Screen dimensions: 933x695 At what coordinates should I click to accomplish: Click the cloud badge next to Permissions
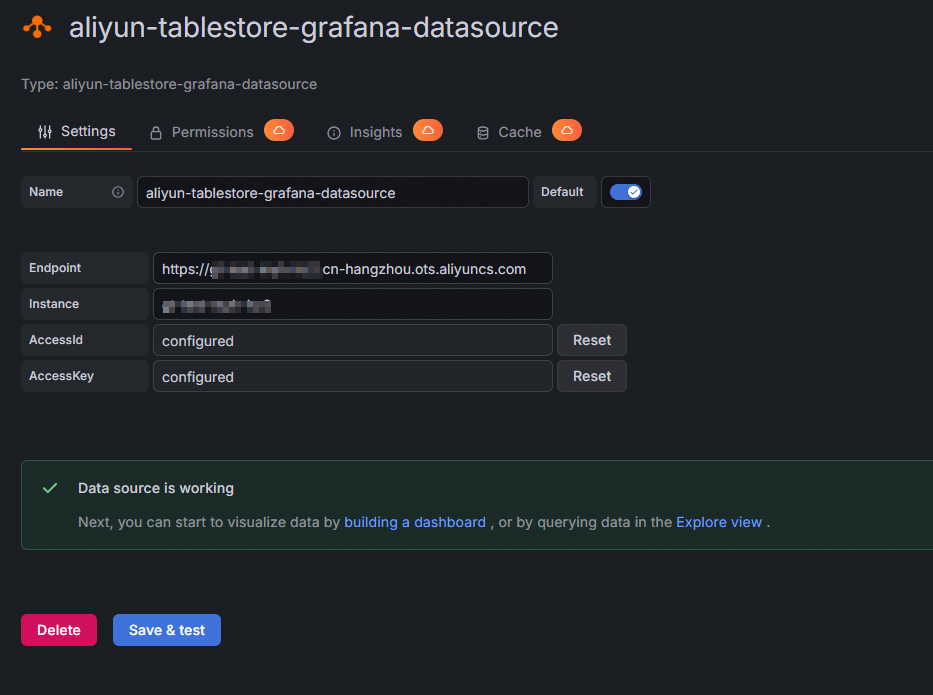click(x=279, y=131)
